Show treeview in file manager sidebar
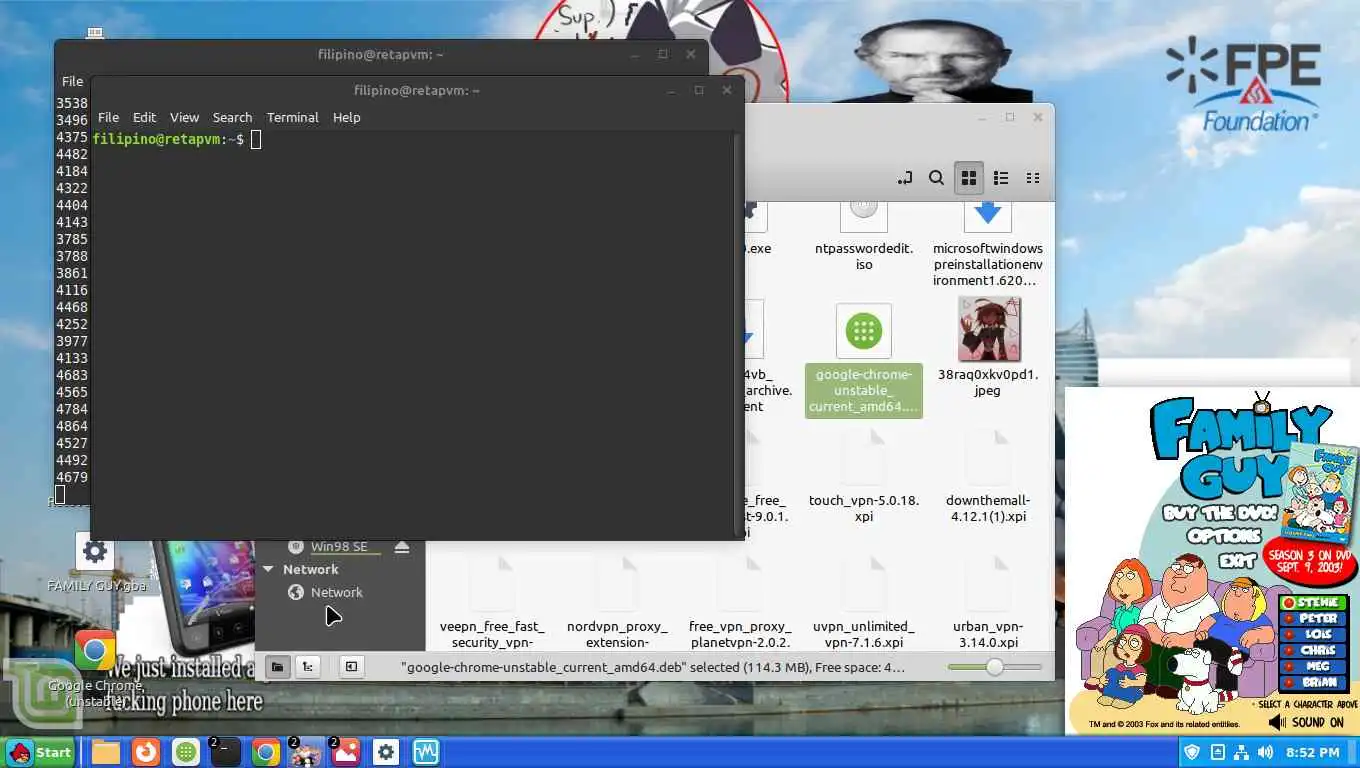 tap(308, 666)
